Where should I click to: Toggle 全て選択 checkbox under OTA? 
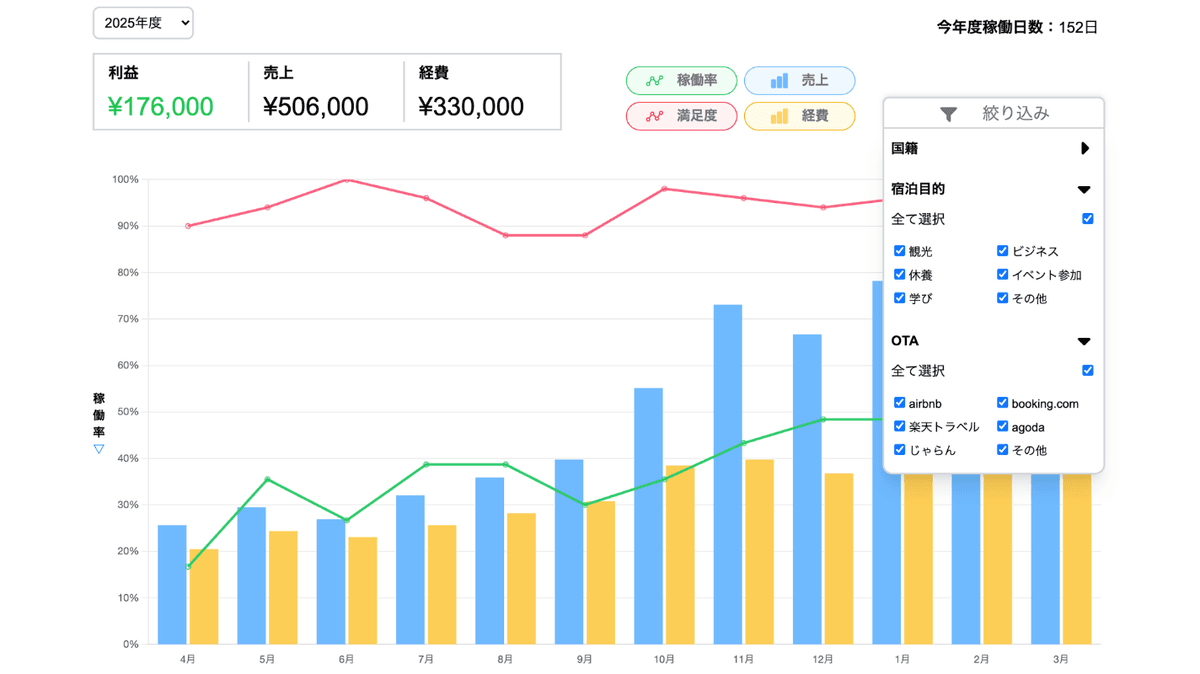1087,371
